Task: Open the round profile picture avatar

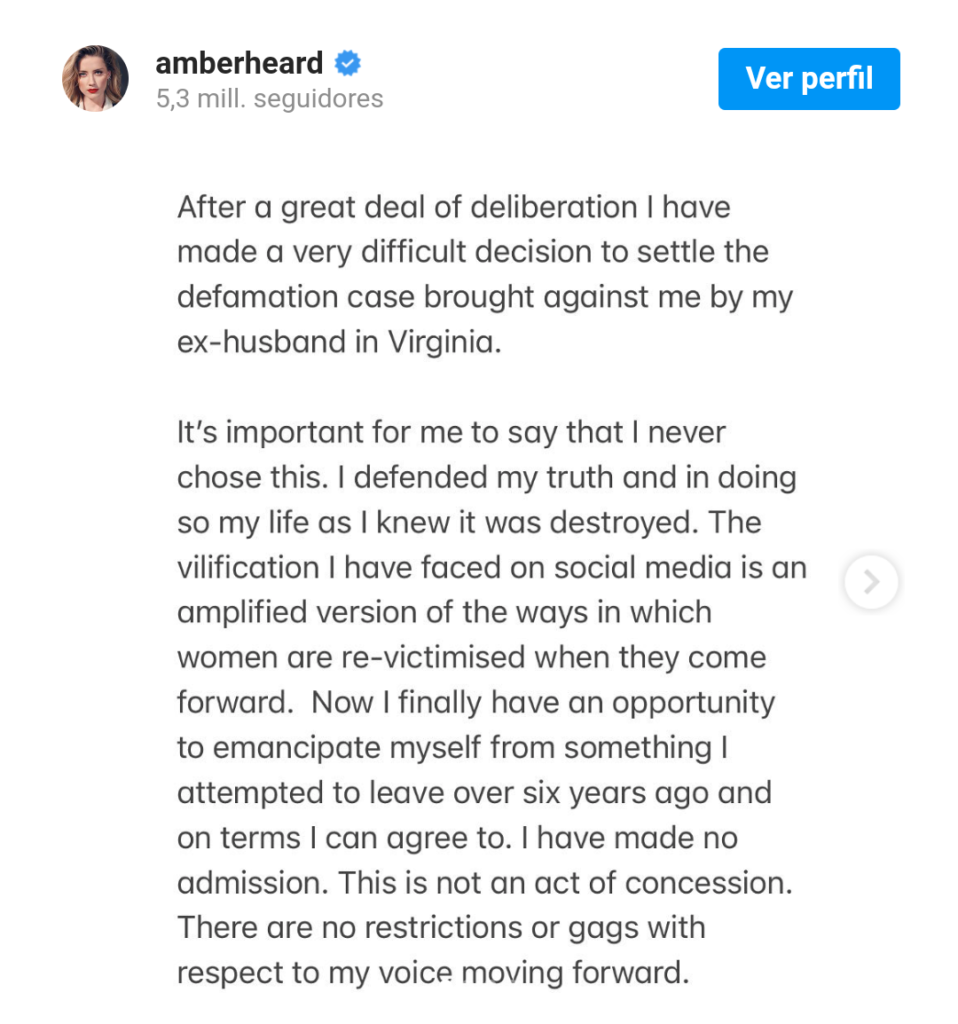Action: point(95,78)
